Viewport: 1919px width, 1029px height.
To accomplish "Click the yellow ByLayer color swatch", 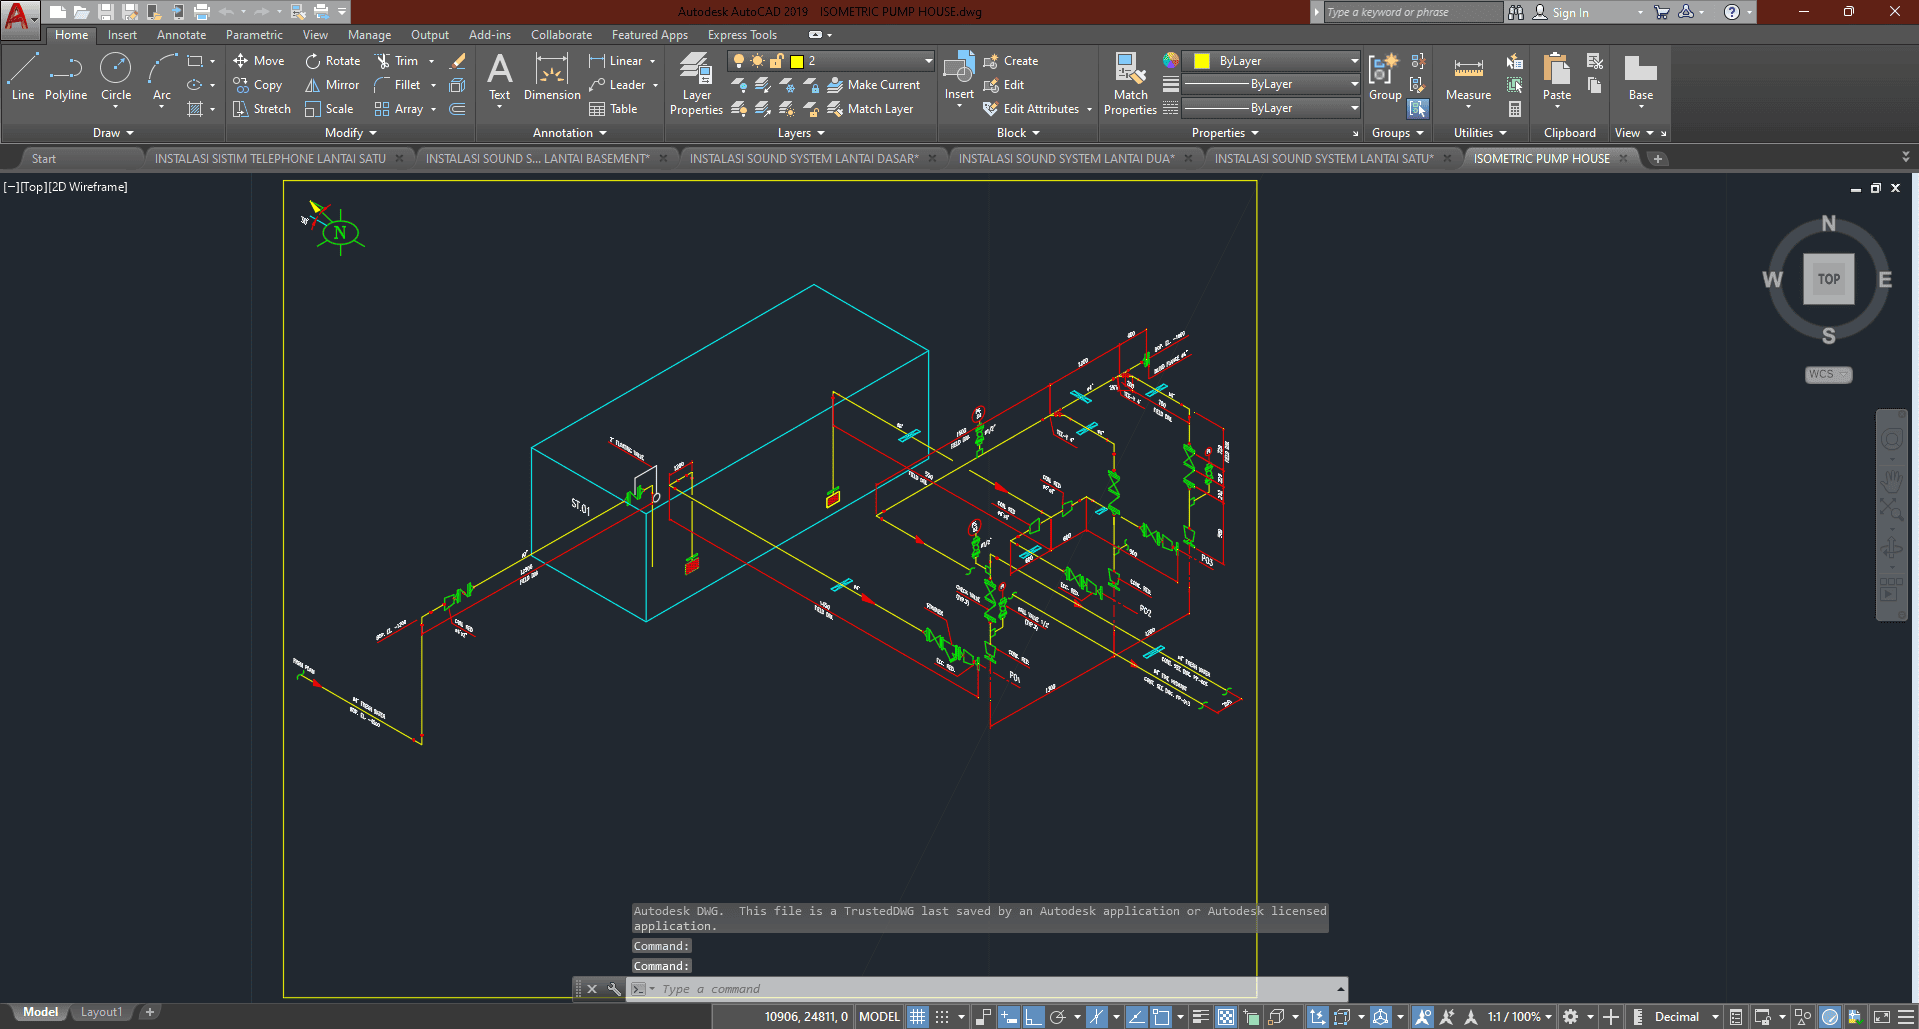I will coord(1202,61).
